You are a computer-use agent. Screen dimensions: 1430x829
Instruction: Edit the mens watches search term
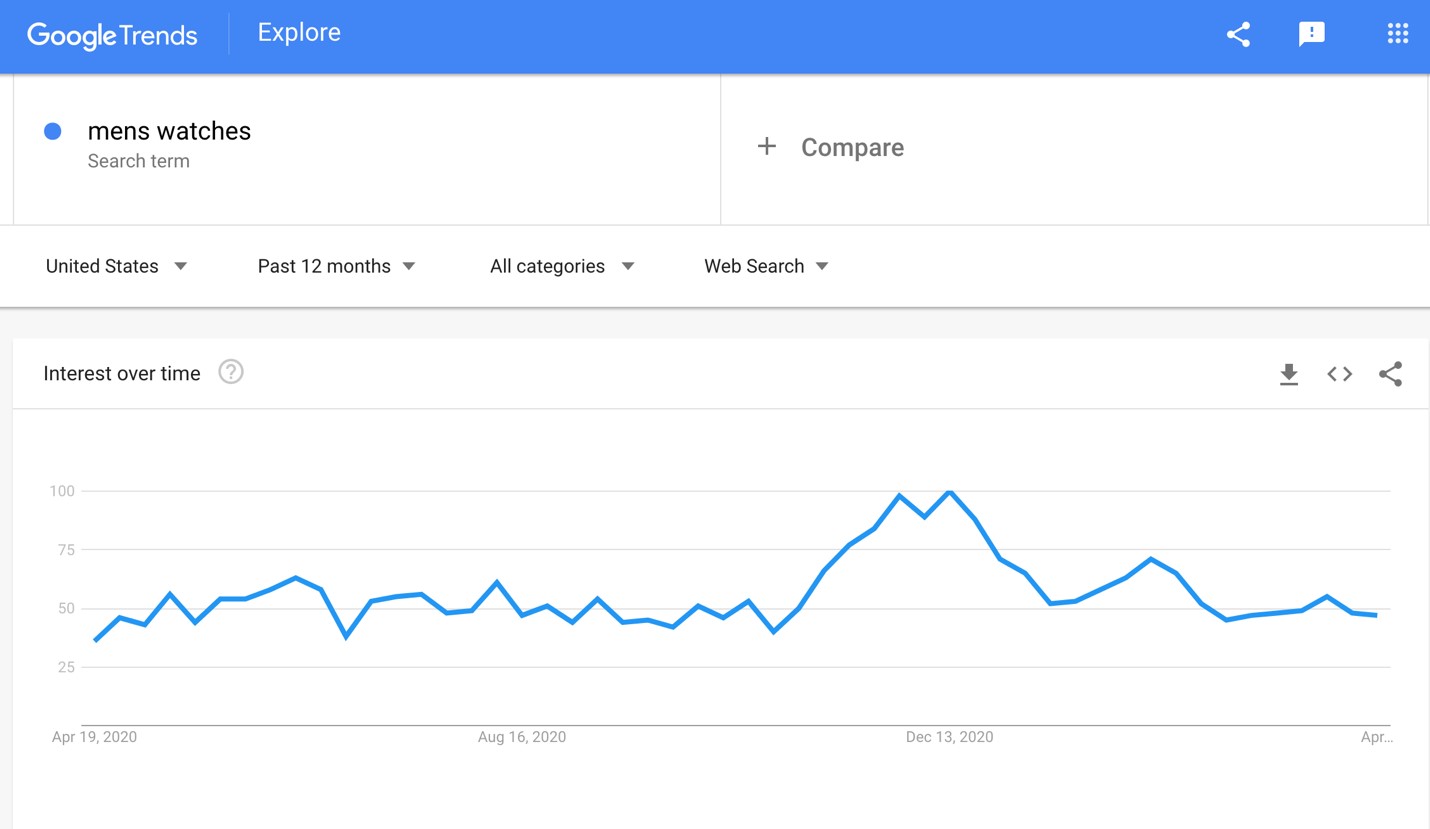pos(169,131)
